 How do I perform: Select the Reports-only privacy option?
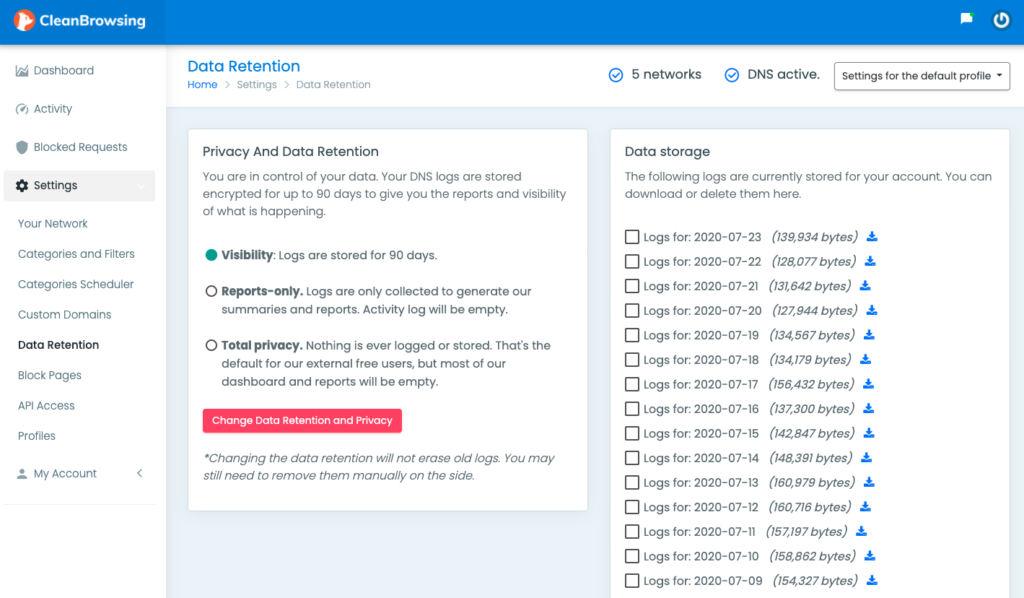(210, 292)
